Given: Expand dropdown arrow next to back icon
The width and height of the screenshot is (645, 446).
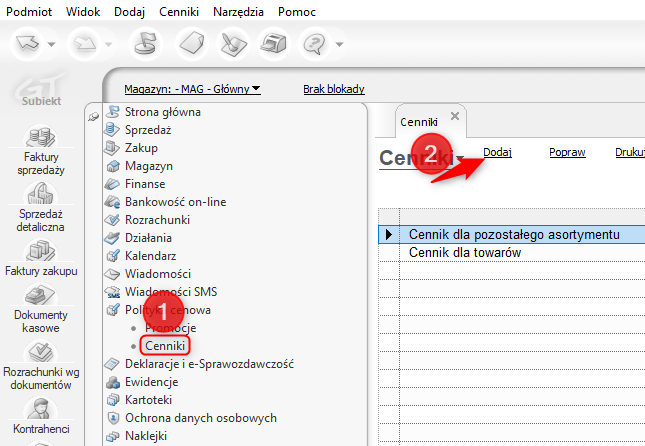Looking at the screenshot, I should point(51,44).
